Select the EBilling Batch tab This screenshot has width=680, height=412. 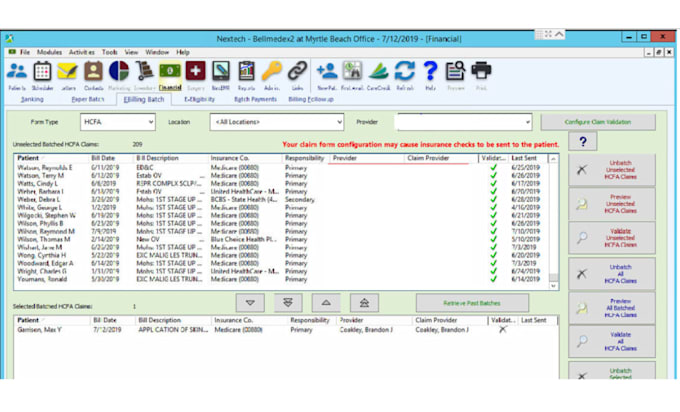pos(144,99)
